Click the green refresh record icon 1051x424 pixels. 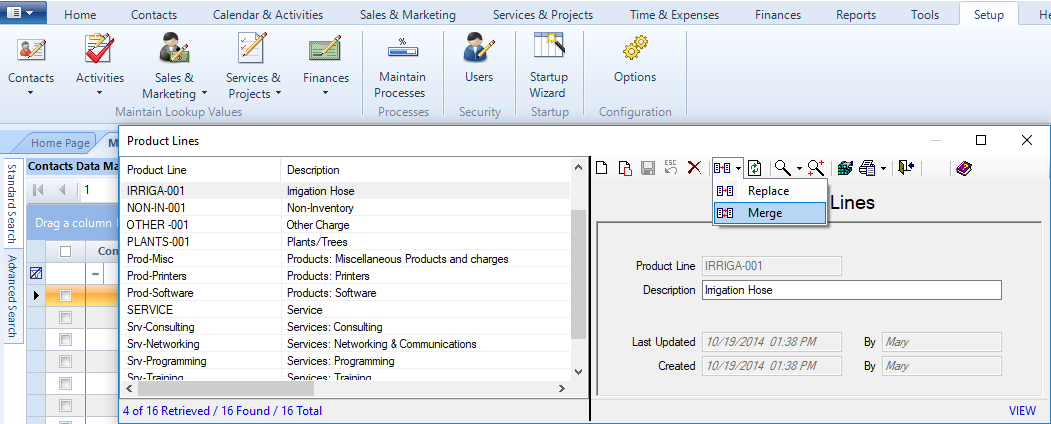(x=755, y=168)
